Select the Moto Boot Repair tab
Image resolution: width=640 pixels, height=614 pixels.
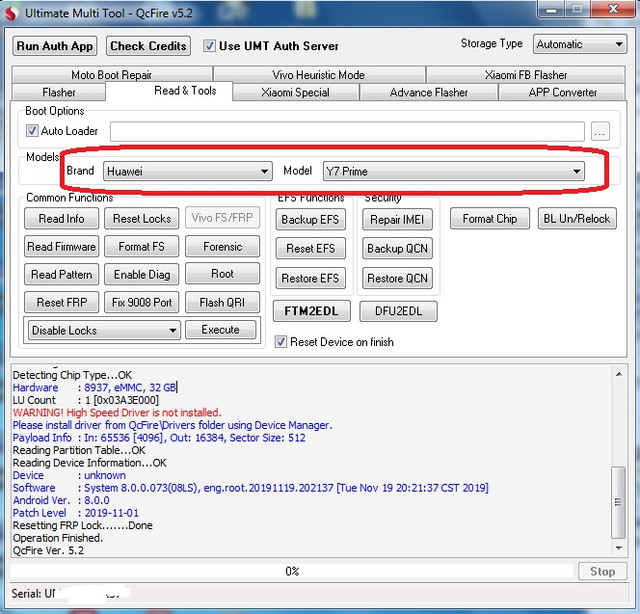[111, 75]
